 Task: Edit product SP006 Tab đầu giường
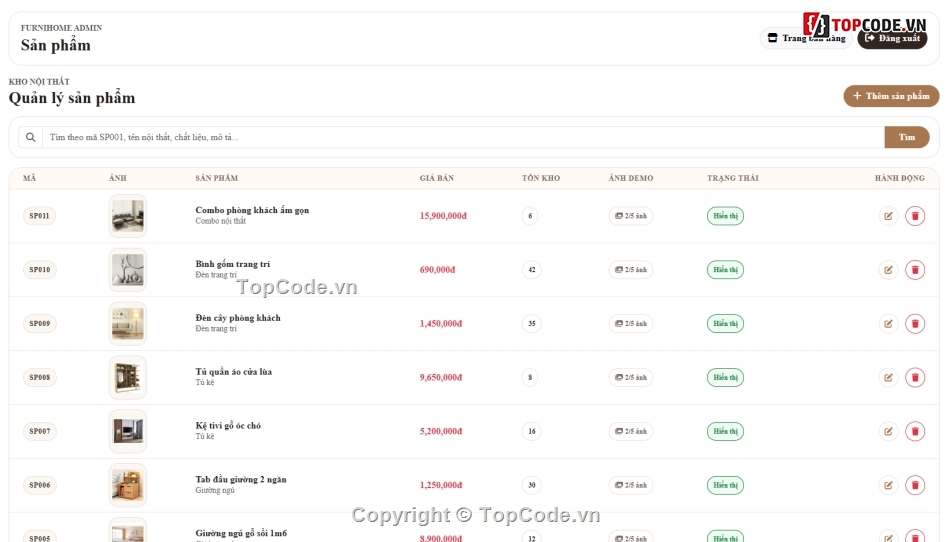point(888,485)
